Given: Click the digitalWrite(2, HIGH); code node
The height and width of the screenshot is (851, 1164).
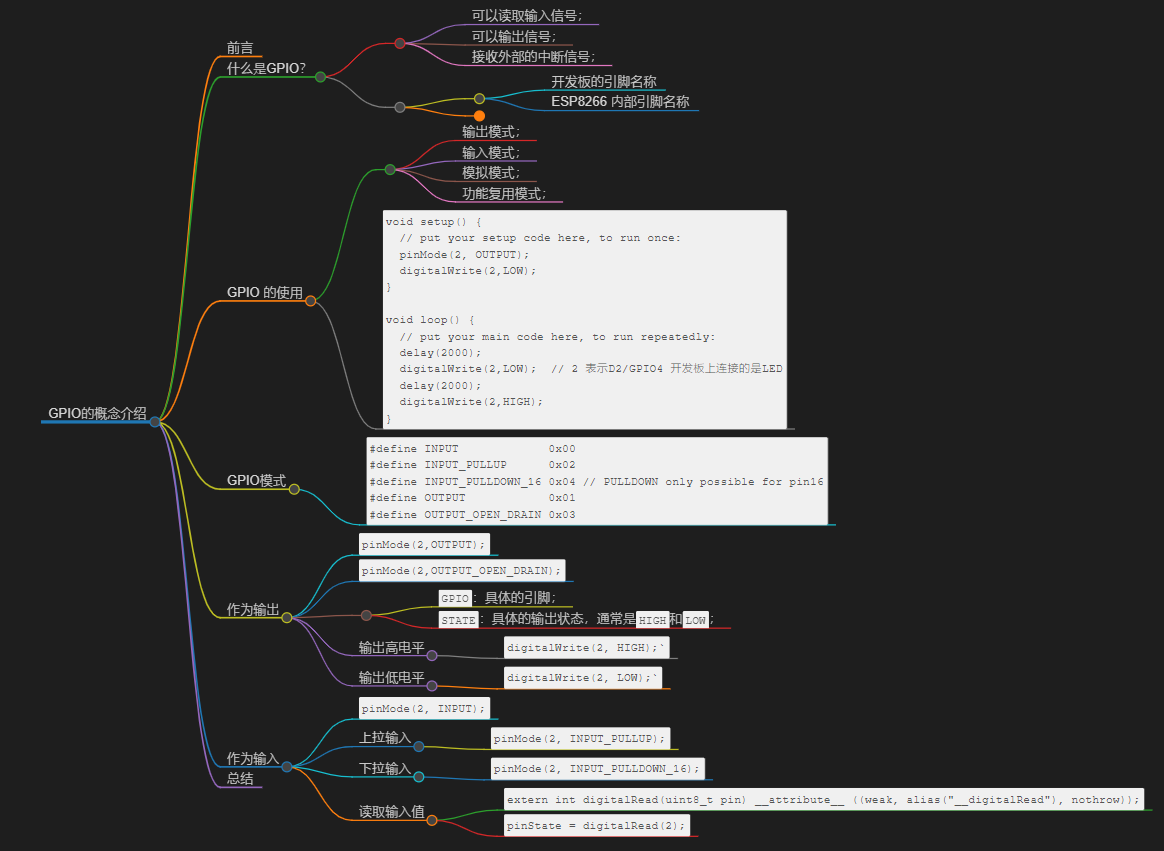Looking at the screenshot, I should (x=586, y=648).
